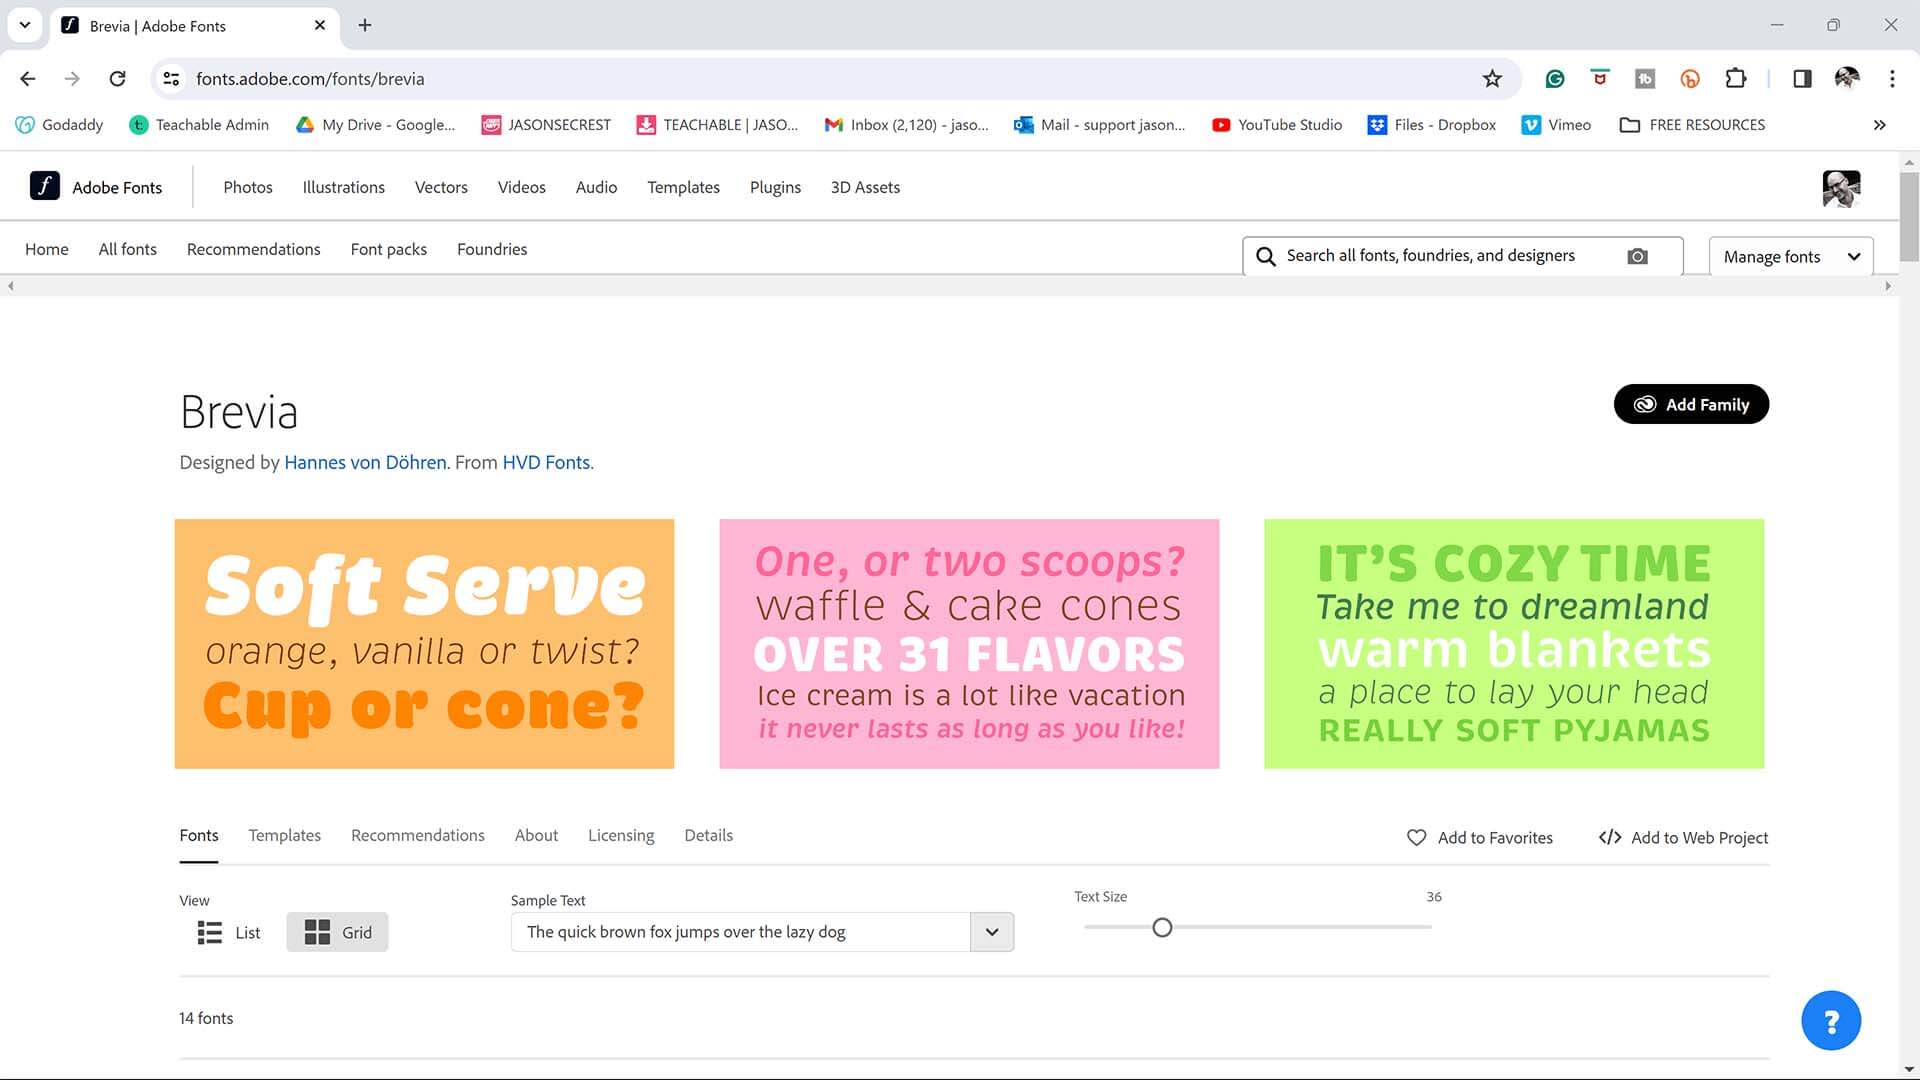
Task: Show more bookmarks via double chevron
Action: pos(1879,125)
